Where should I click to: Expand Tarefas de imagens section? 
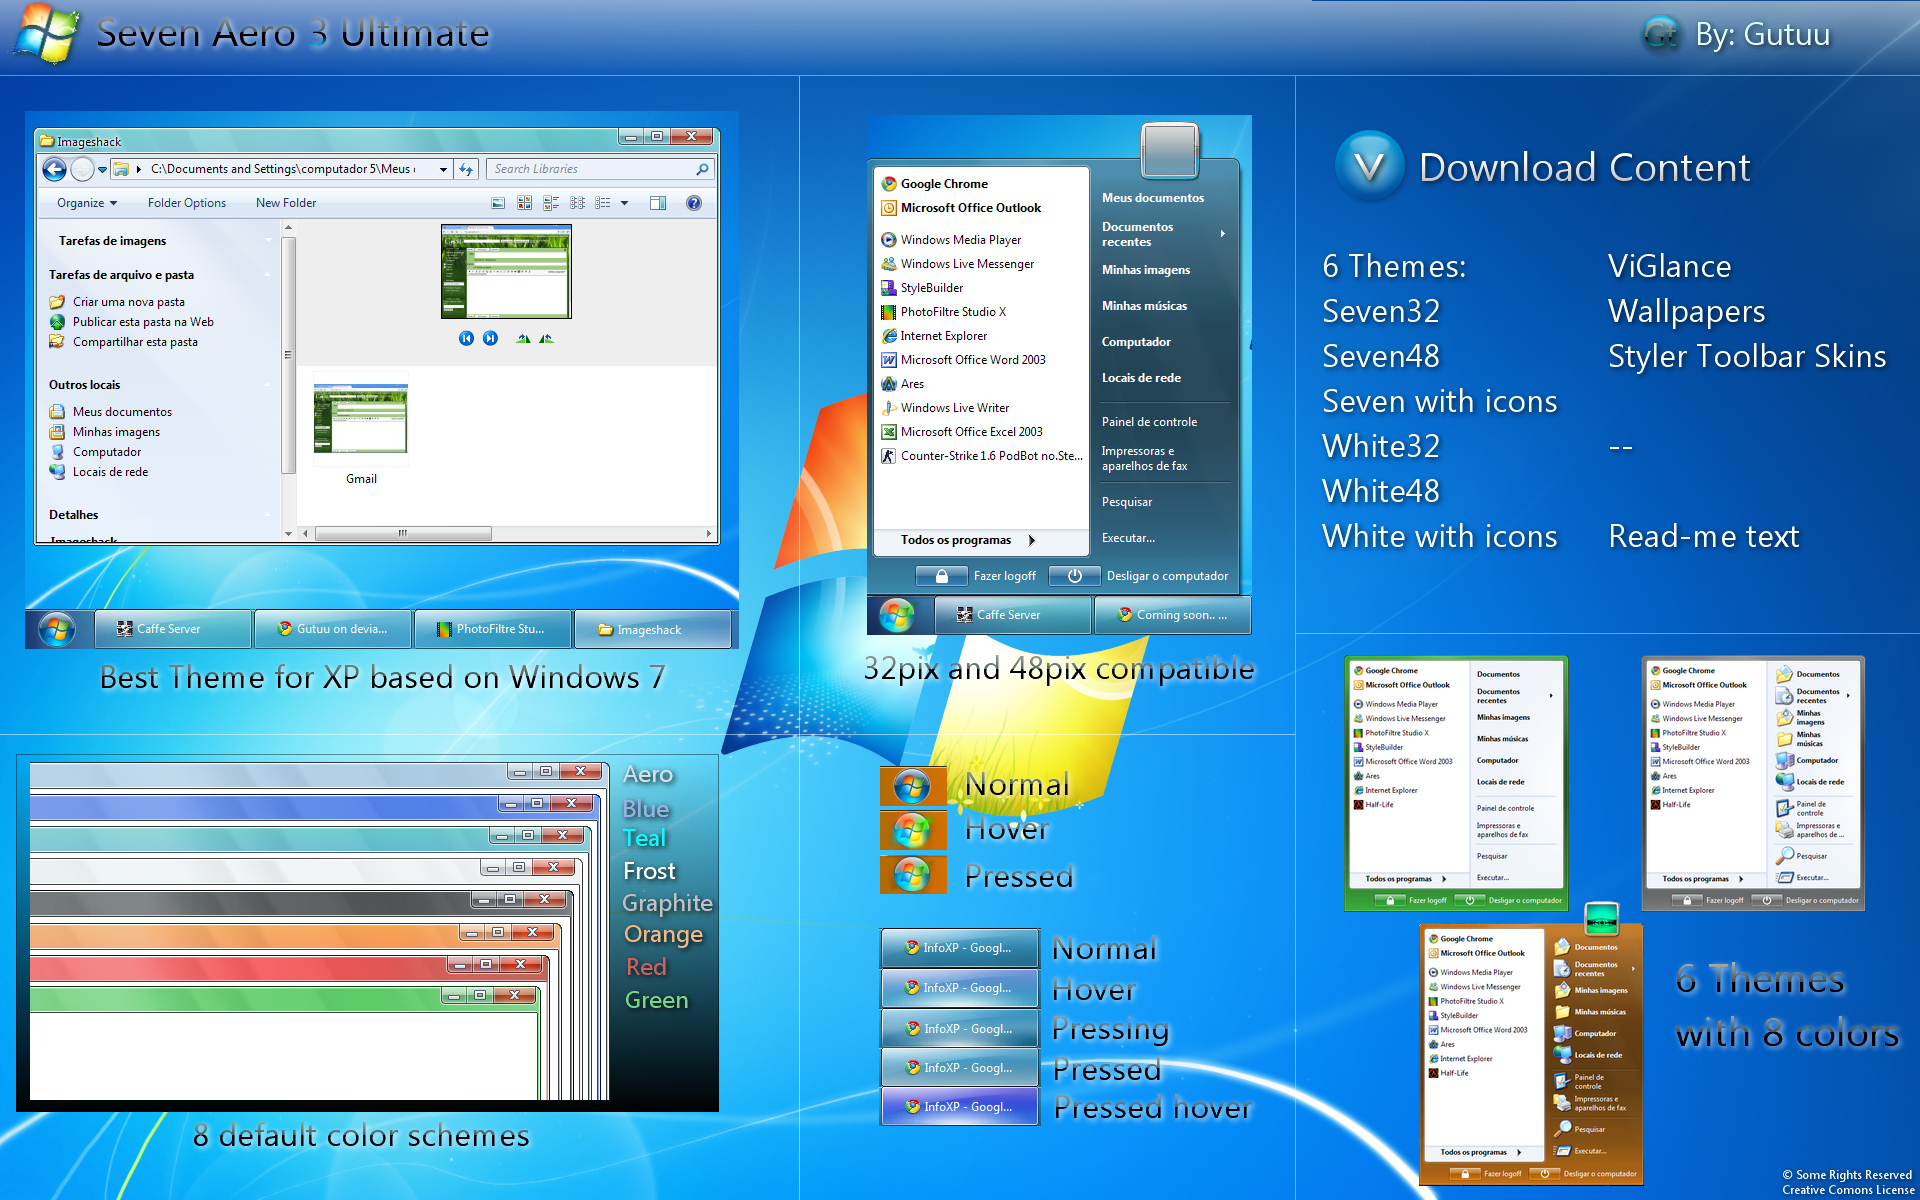(267, 241)
